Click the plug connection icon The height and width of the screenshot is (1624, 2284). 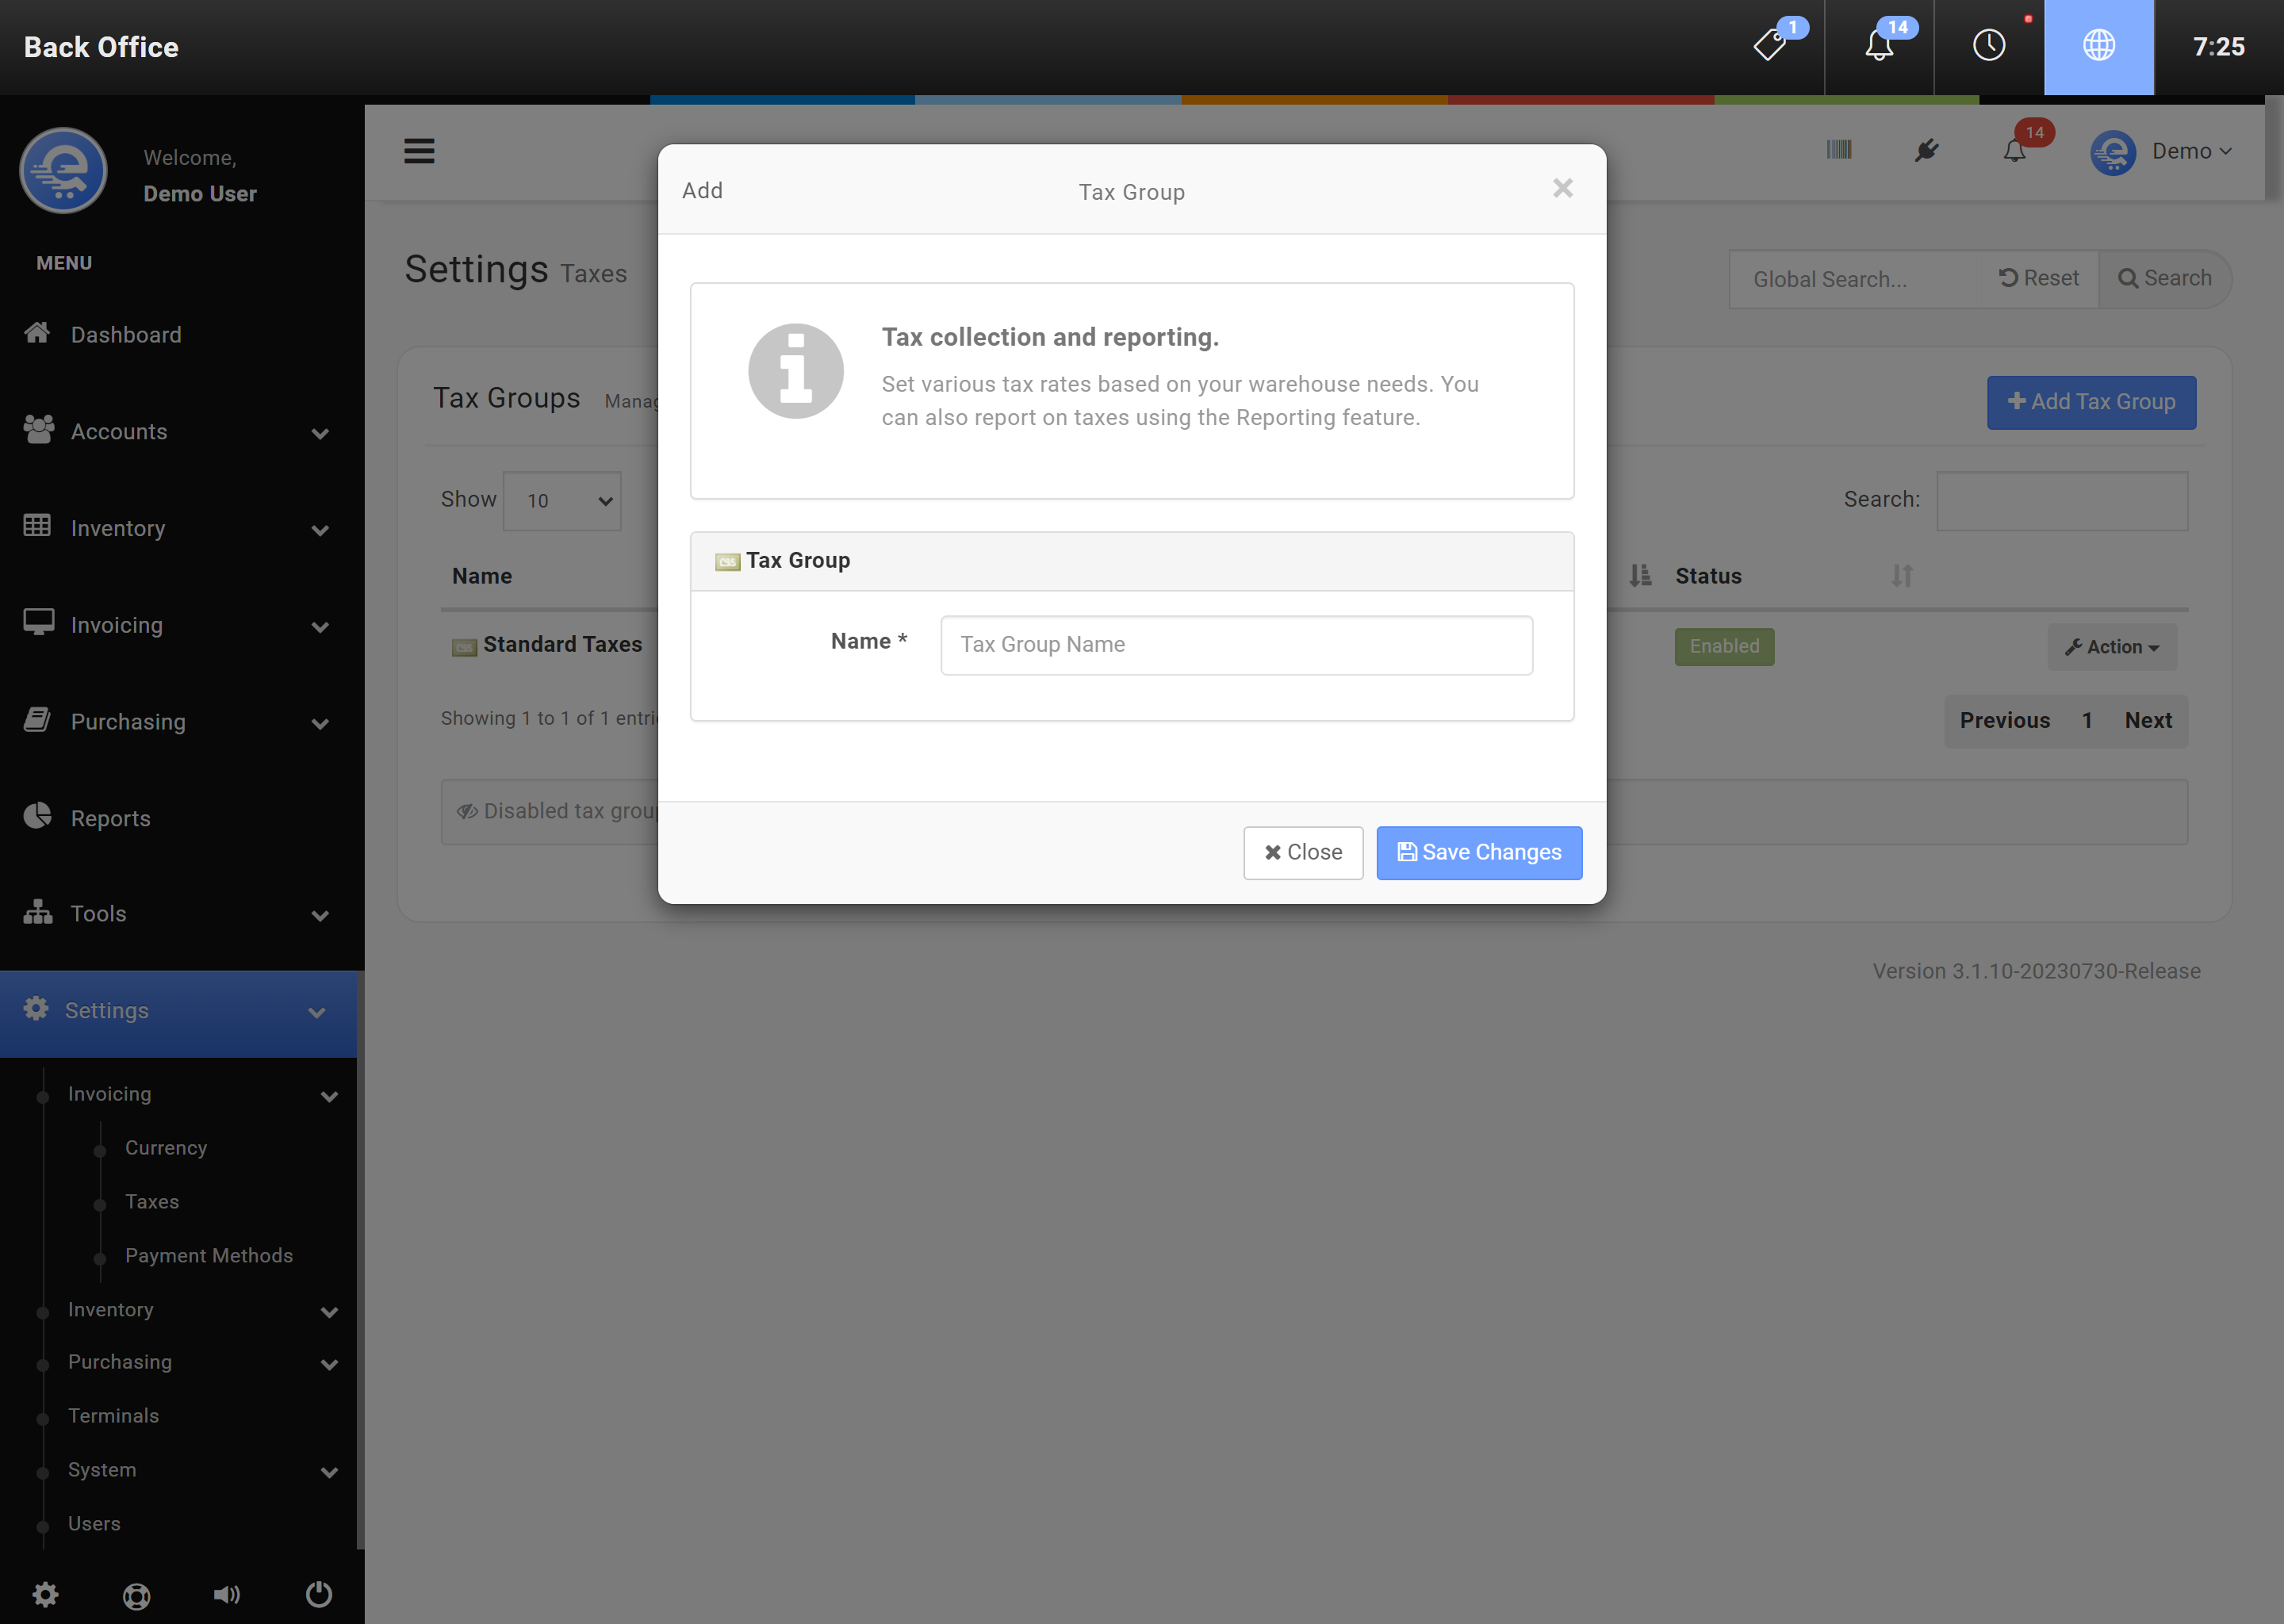[x=1926, y=151]
